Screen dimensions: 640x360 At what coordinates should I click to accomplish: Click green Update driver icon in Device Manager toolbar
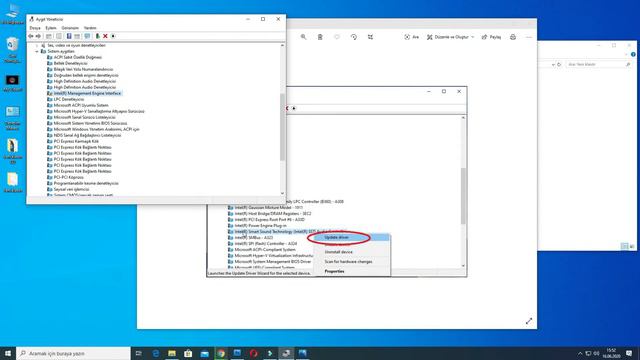[x=98, y=36]
